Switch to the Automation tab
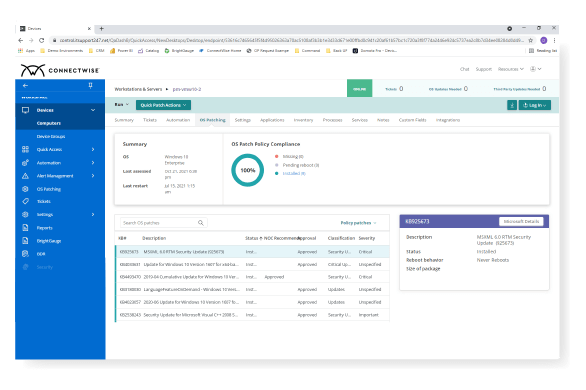The height and width of the screenshot is (390, 586). click(178, 120)
